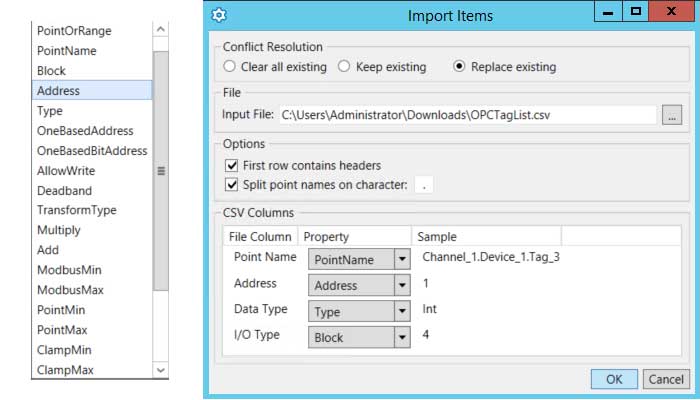Click the Cancel button

(x=666, y=379)
